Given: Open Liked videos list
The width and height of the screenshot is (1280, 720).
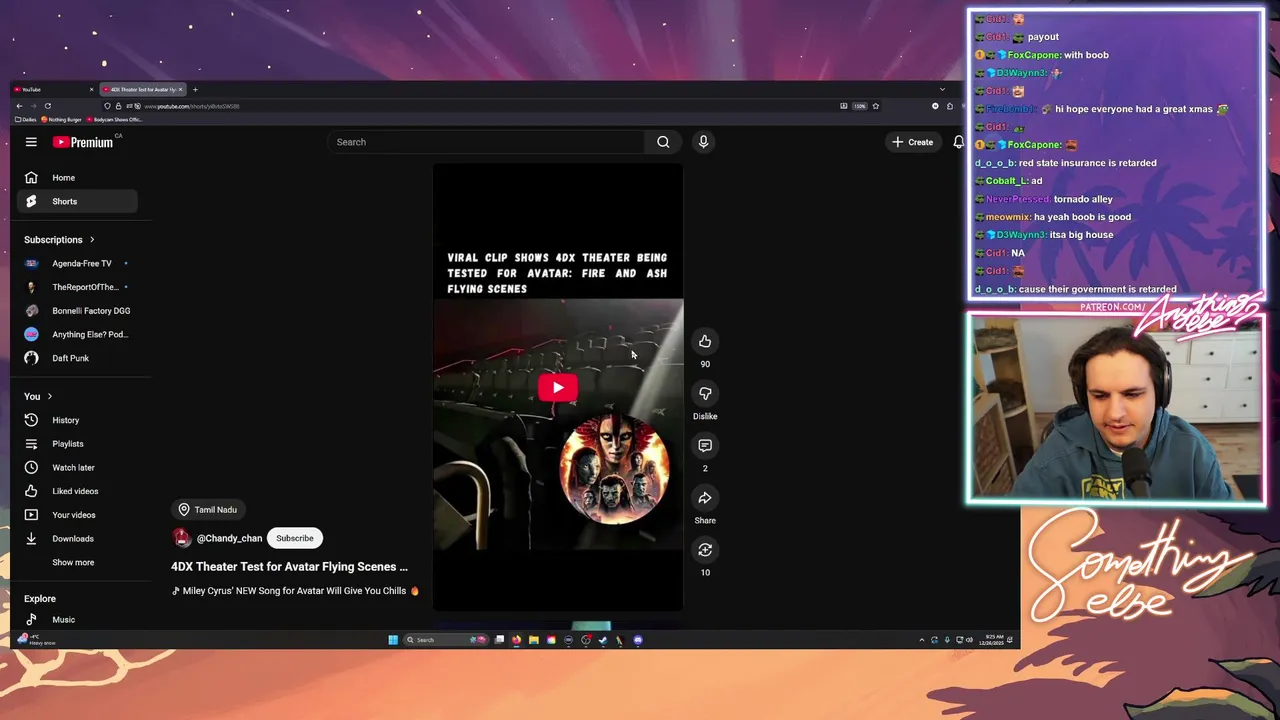Looking at the screenshot, I should coord(77,491).
